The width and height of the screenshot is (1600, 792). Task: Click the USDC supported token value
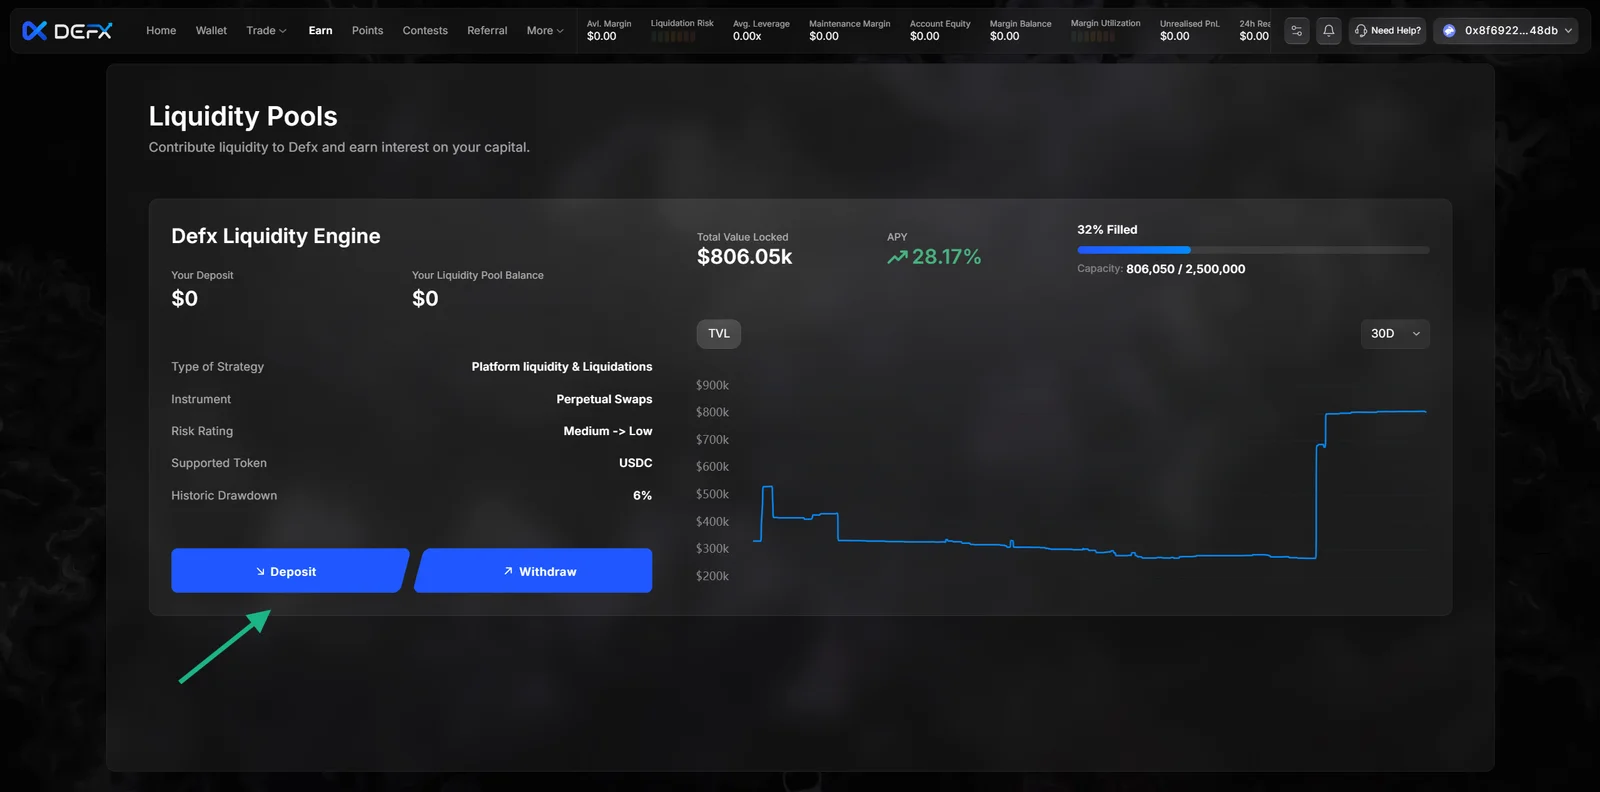636,463
